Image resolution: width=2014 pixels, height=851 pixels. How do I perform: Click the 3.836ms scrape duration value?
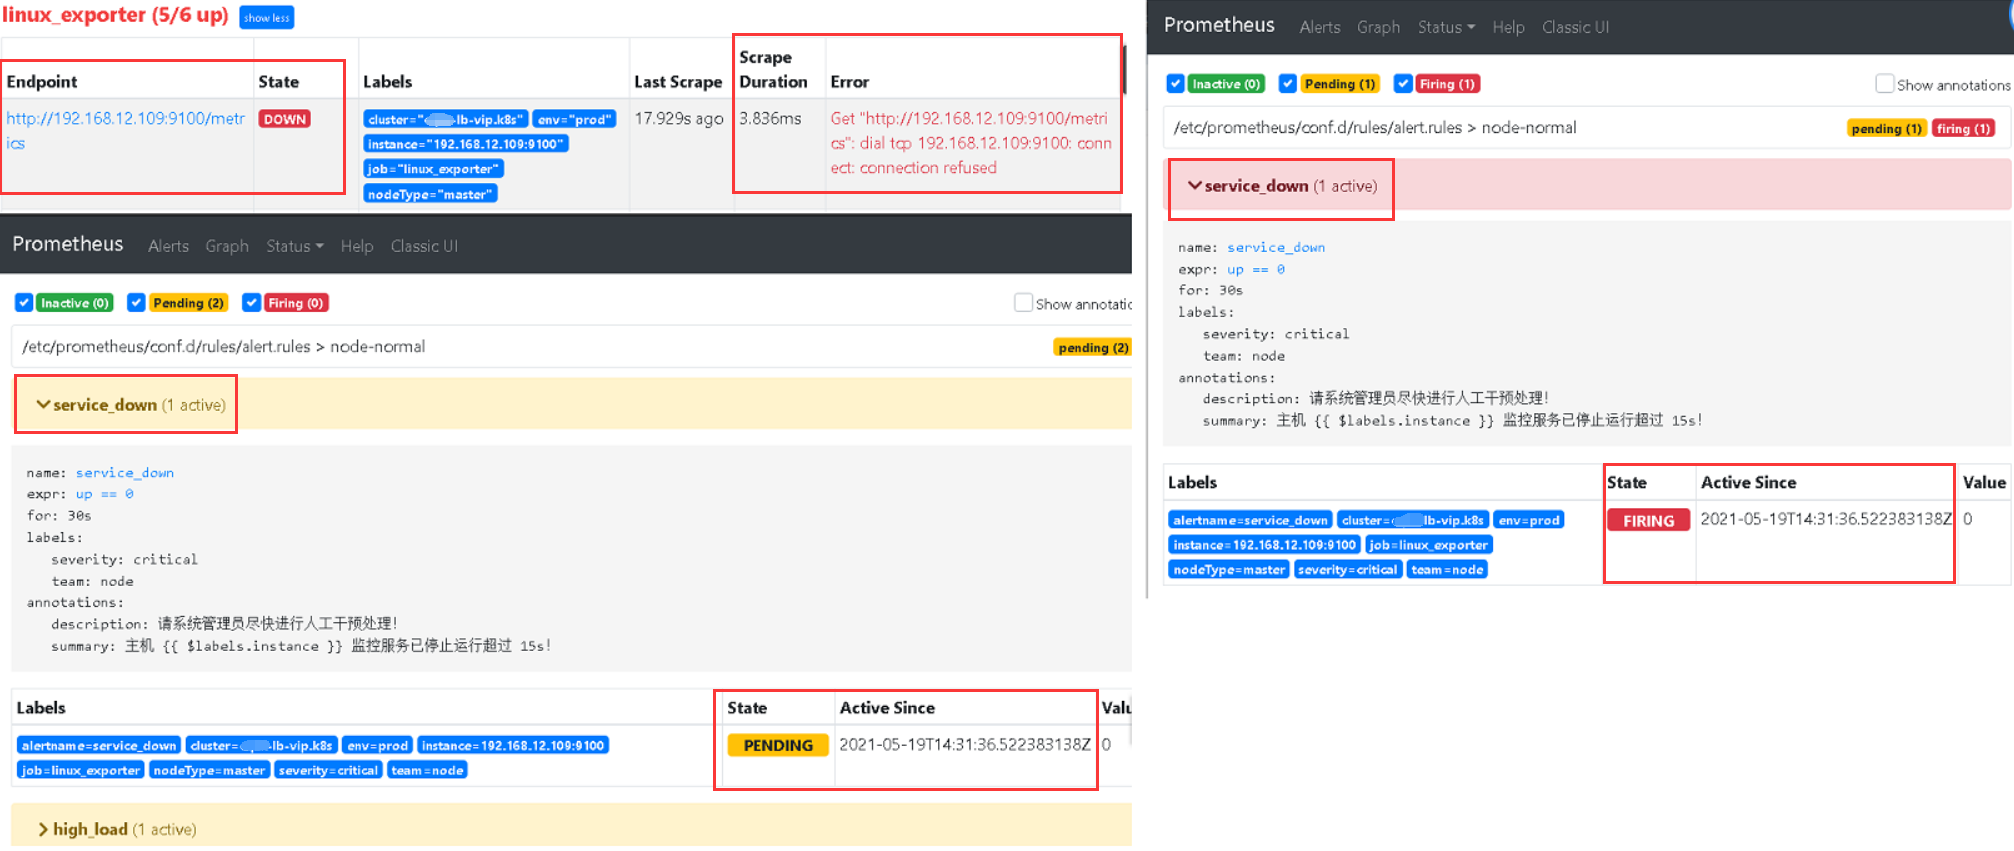tap(770, 118)
